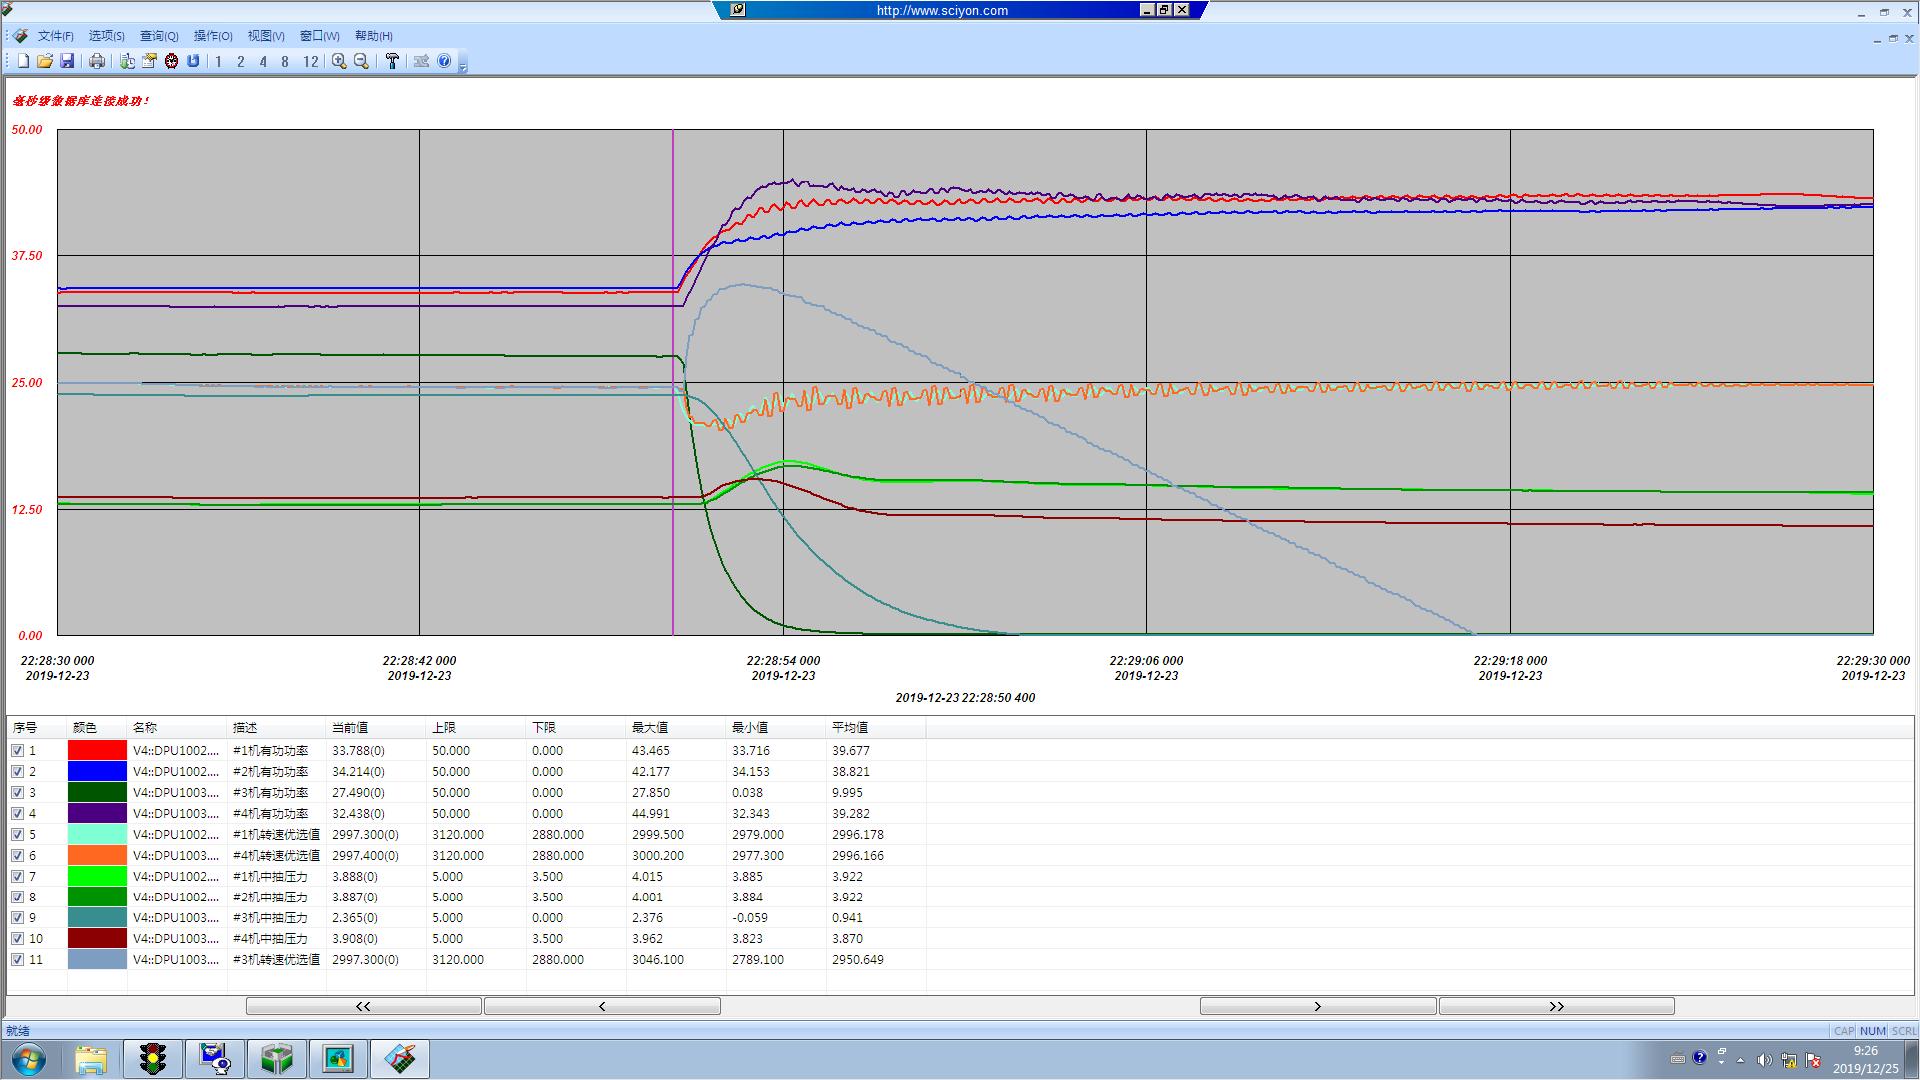Open the 操作(O) menu
1920x1080 pixels.
point(213,36)
